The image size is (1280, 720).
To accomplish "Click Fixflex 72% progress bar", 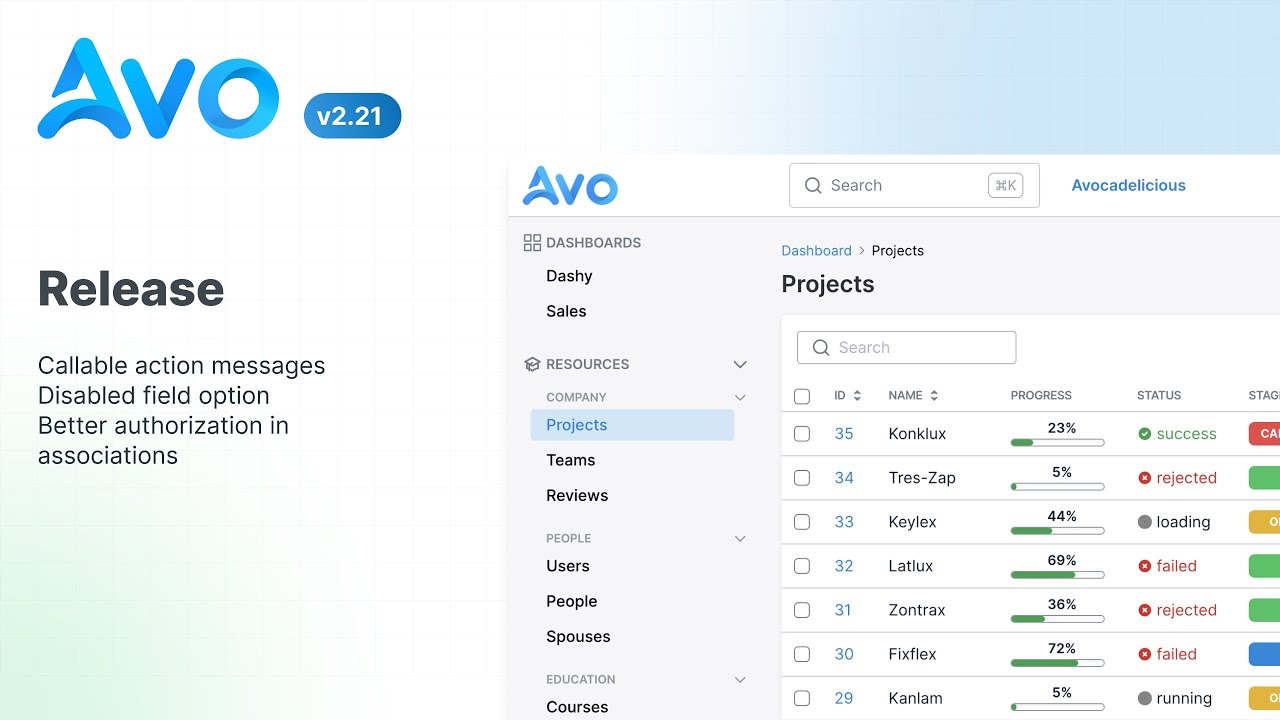I will (x=1058, y=662).
